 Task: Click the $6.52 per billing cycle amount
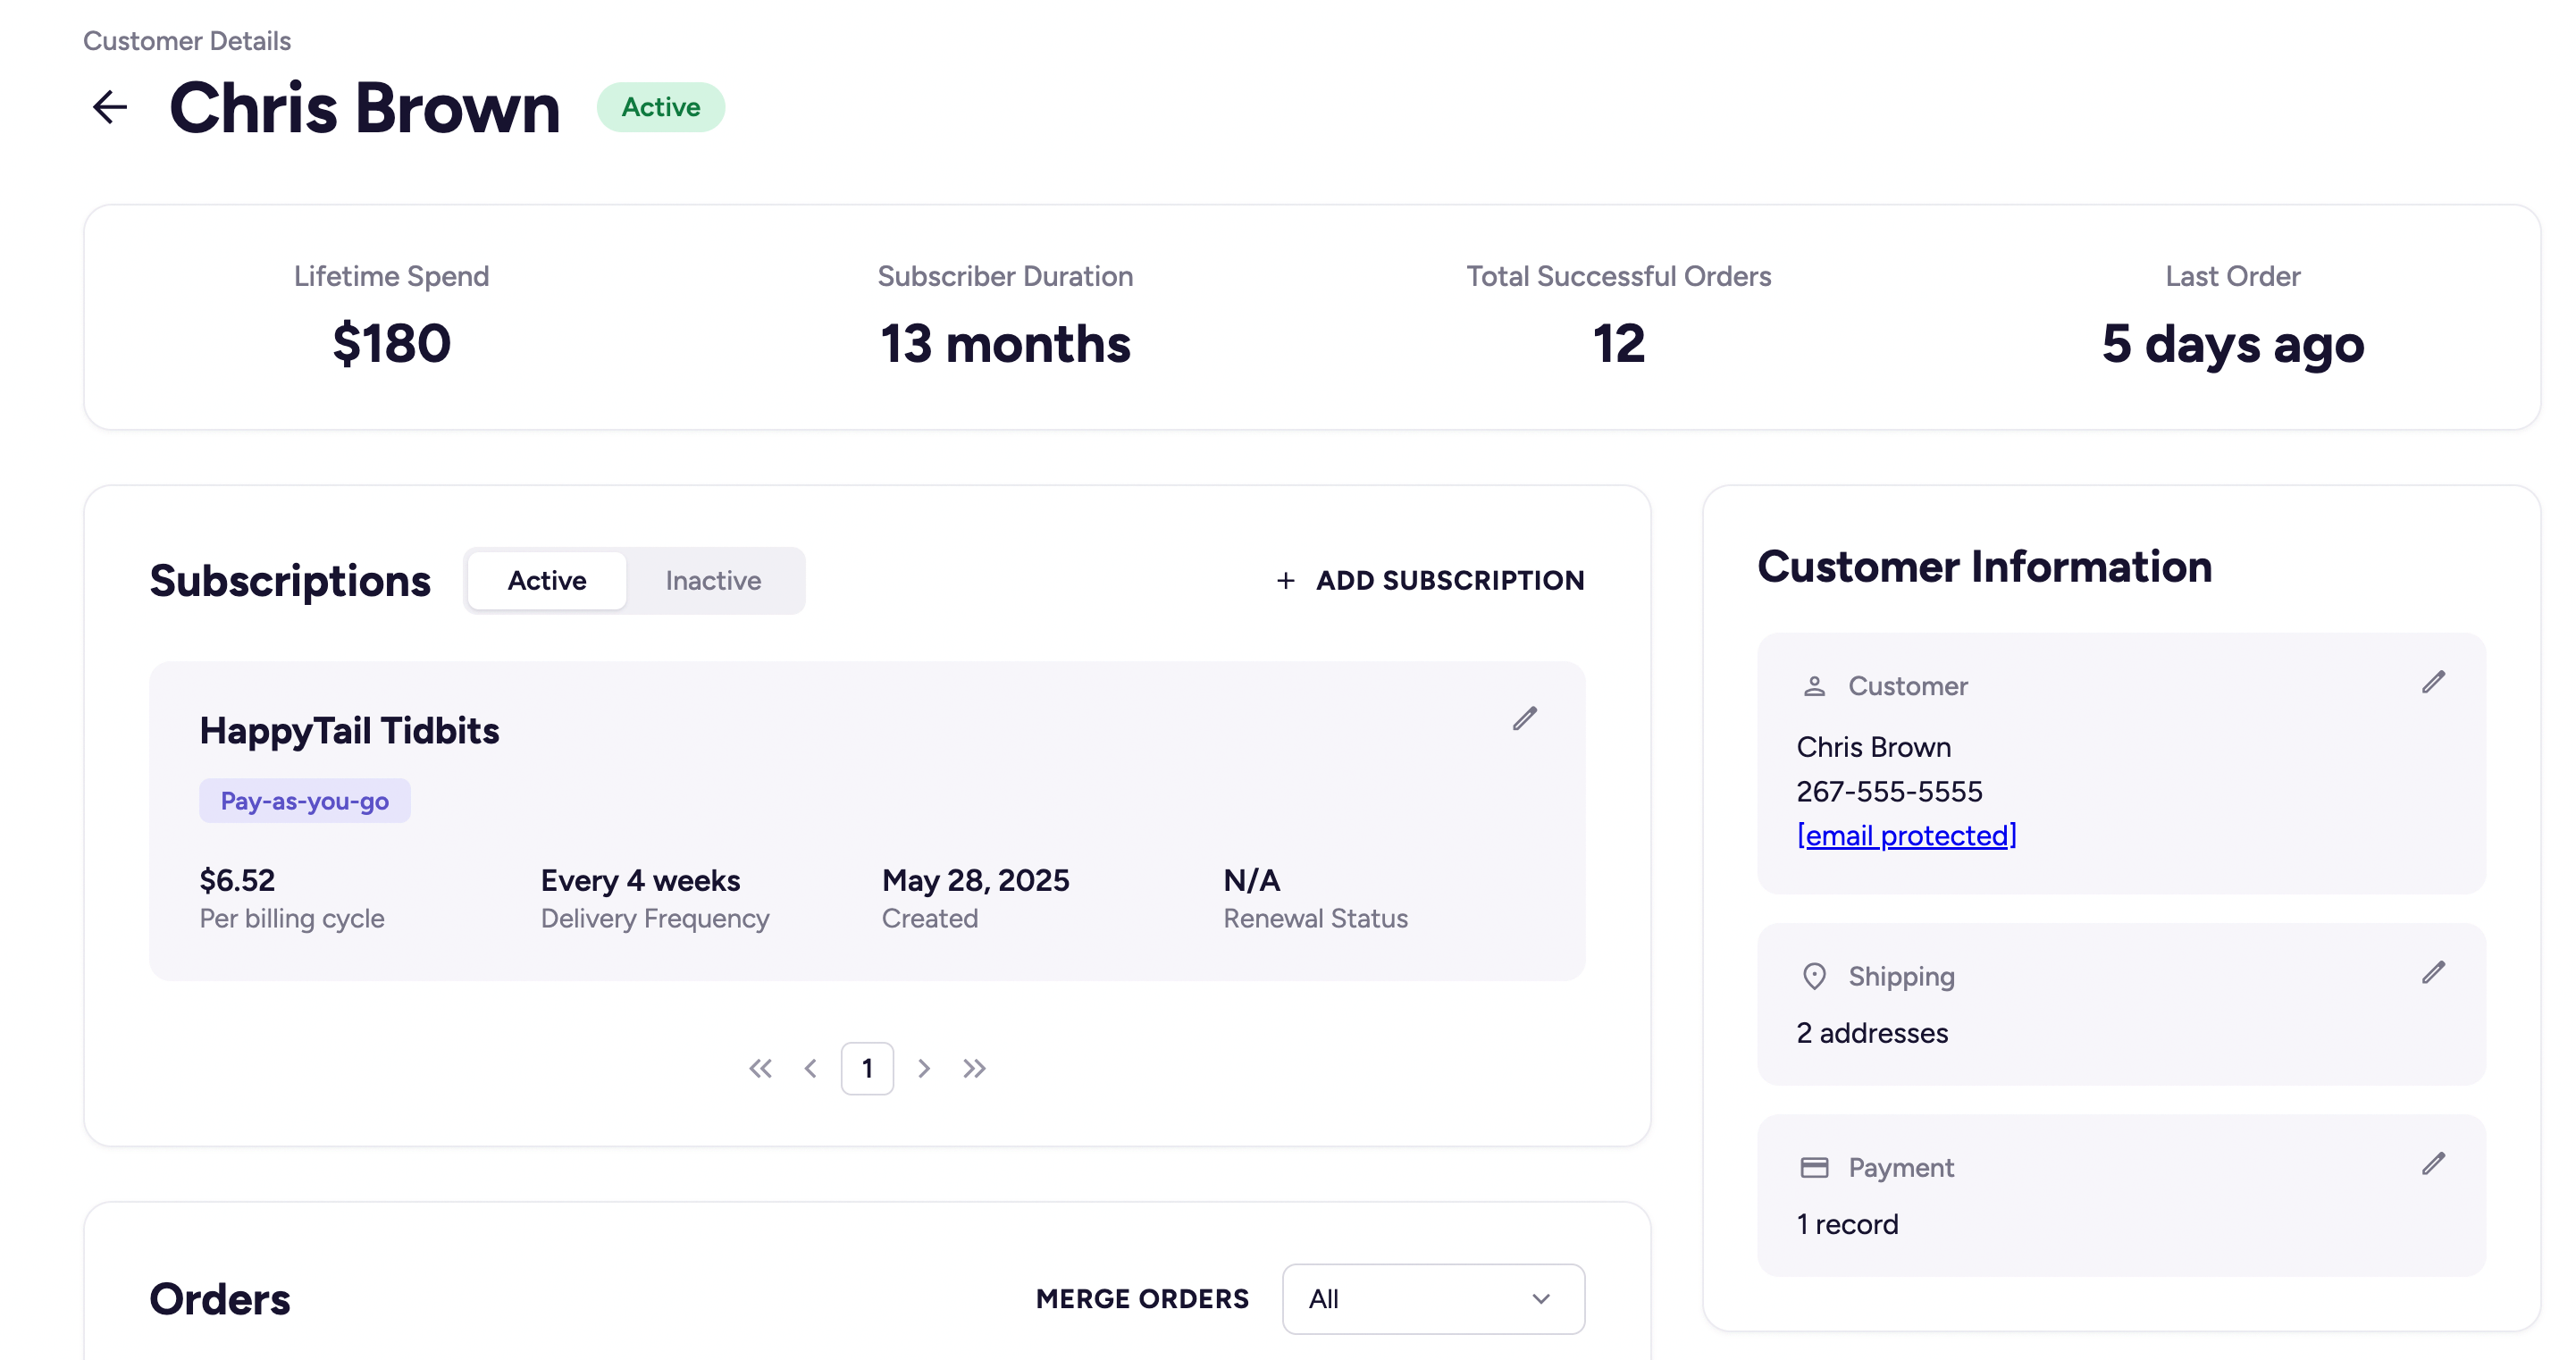[237, 880]
